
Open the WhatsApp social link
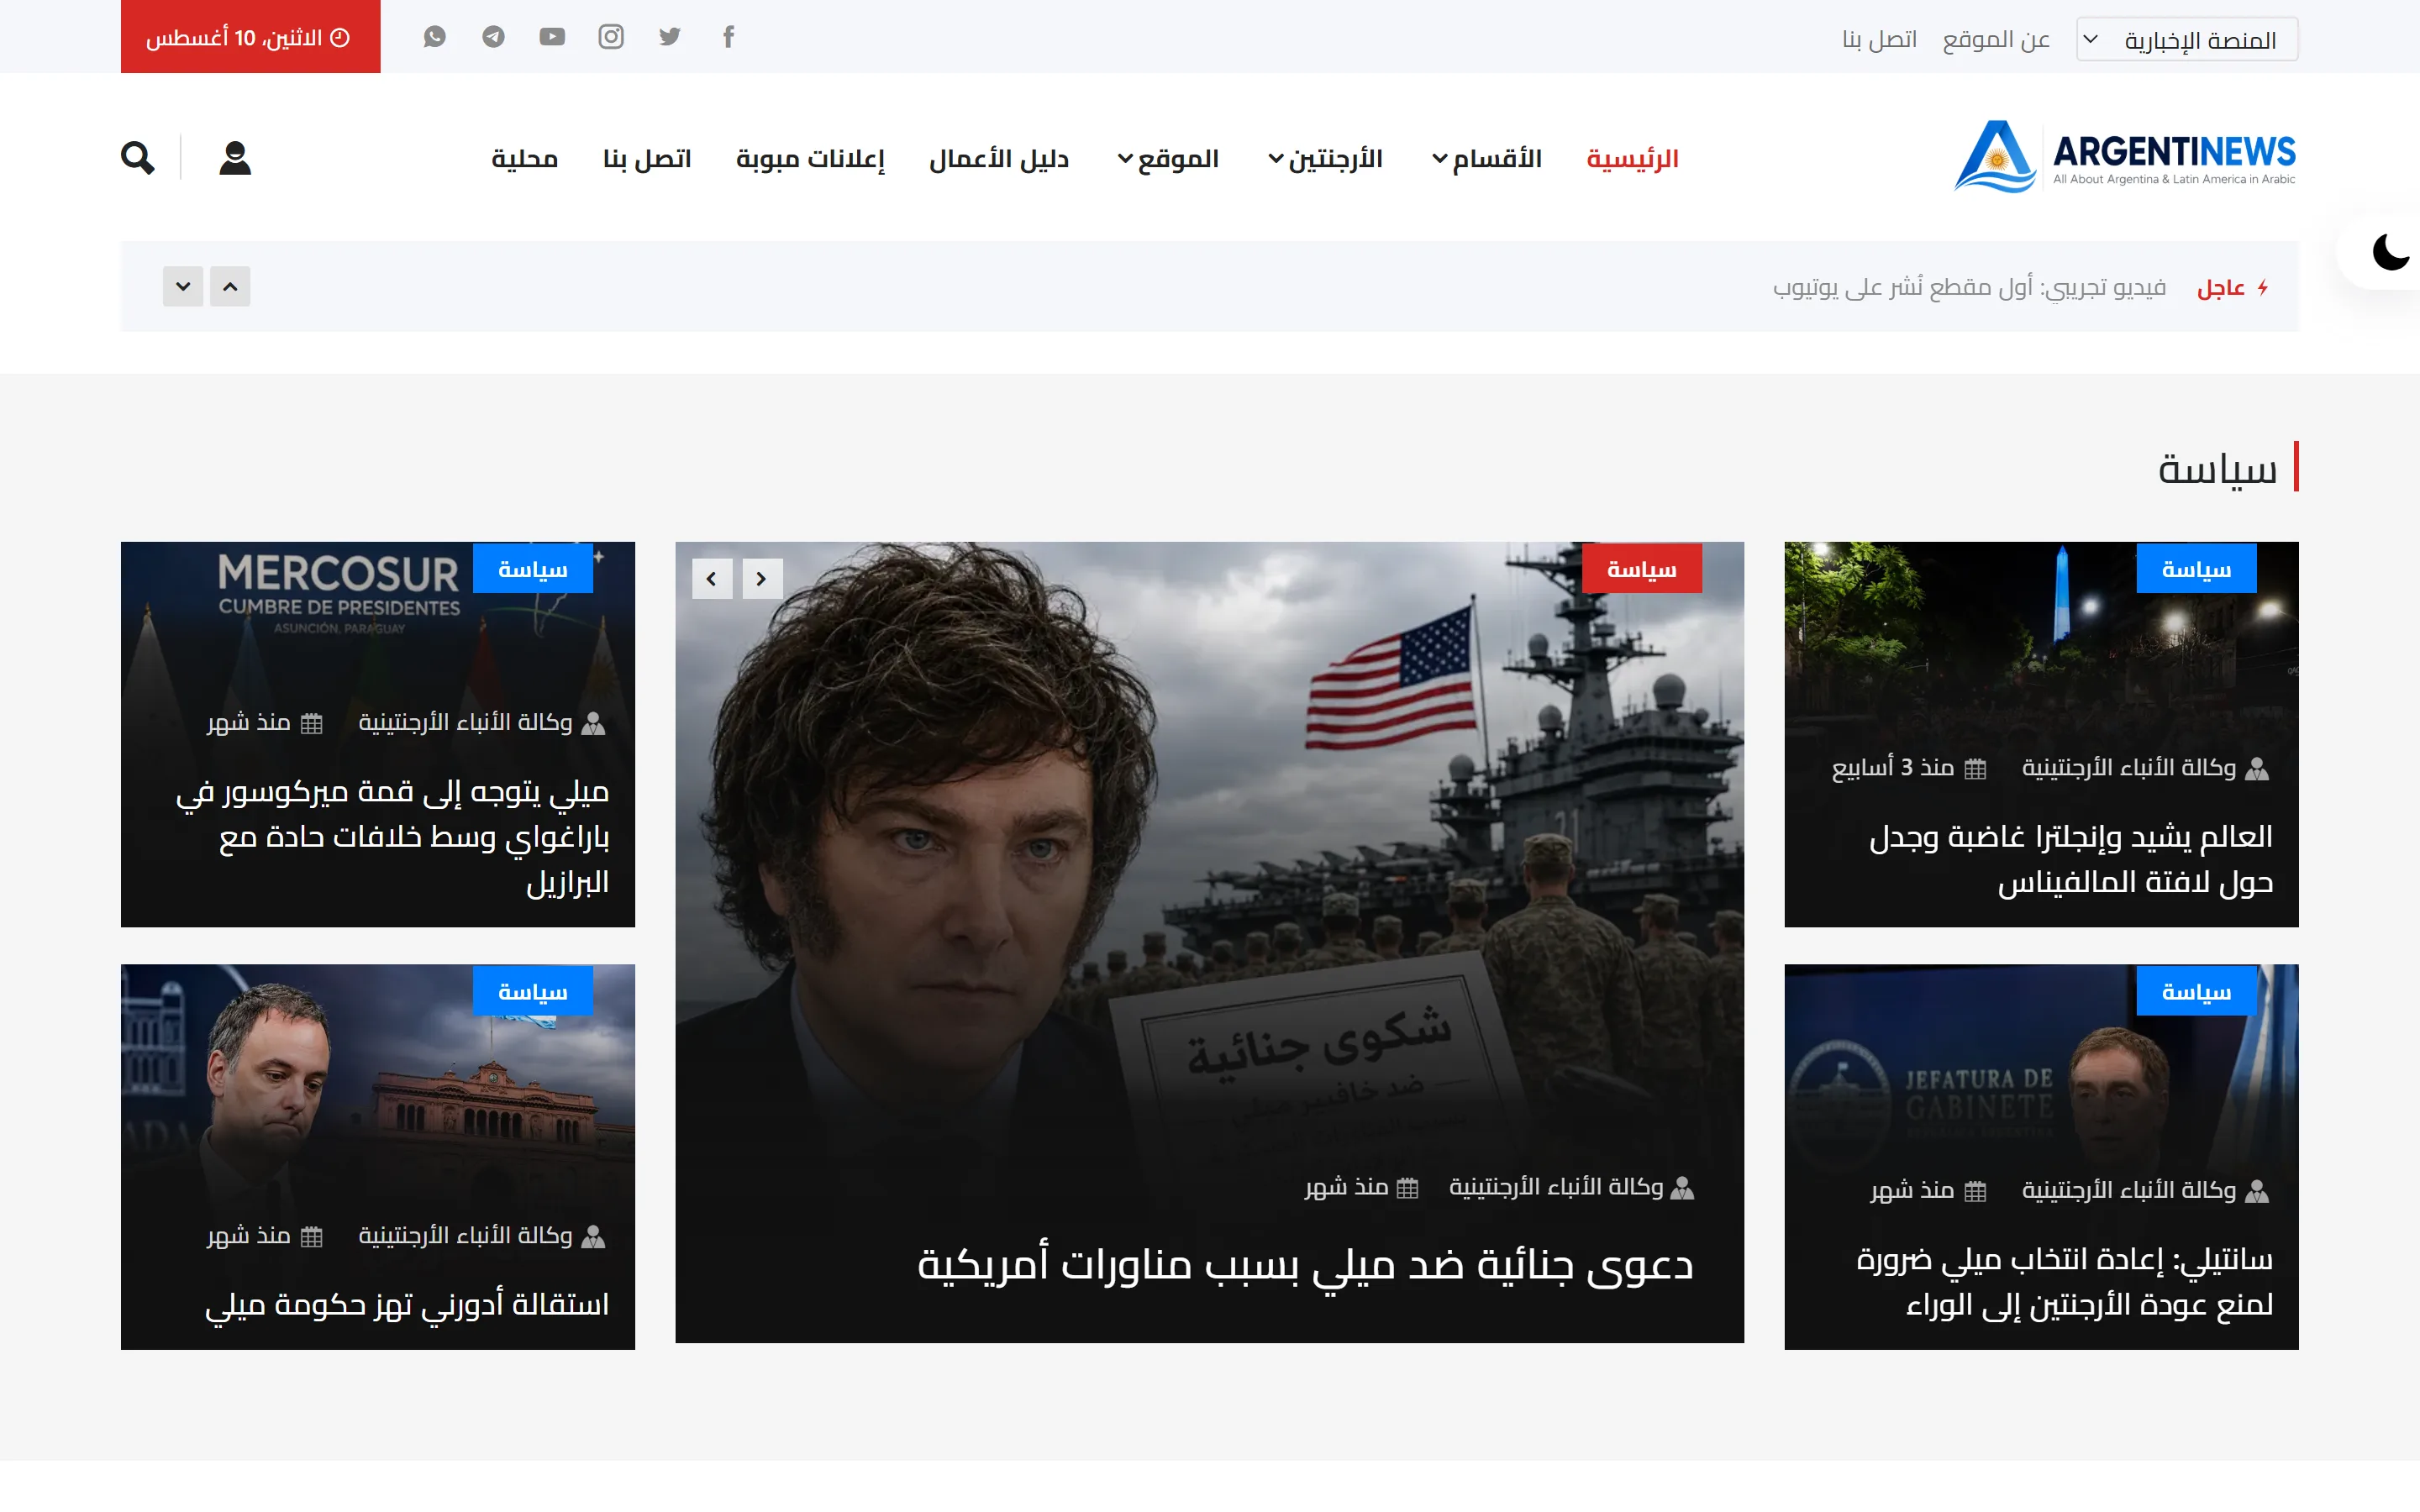pyautogui.click(x=434, y=37)
